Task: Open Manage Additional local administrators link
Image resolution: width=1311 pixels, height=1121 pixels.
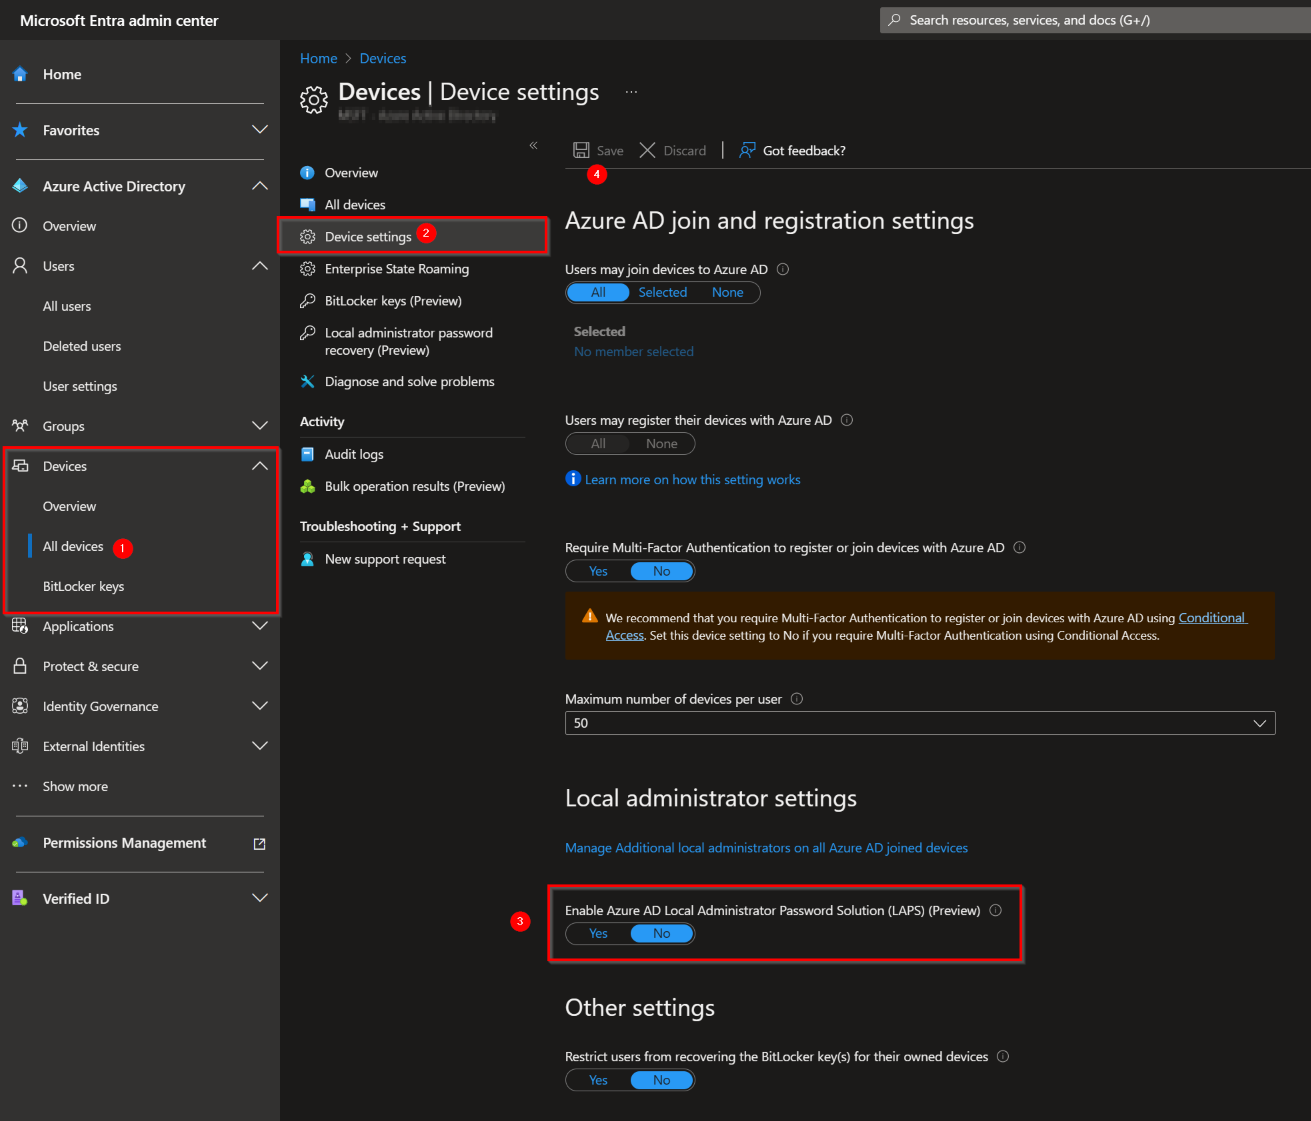Action: pos(766,847)
